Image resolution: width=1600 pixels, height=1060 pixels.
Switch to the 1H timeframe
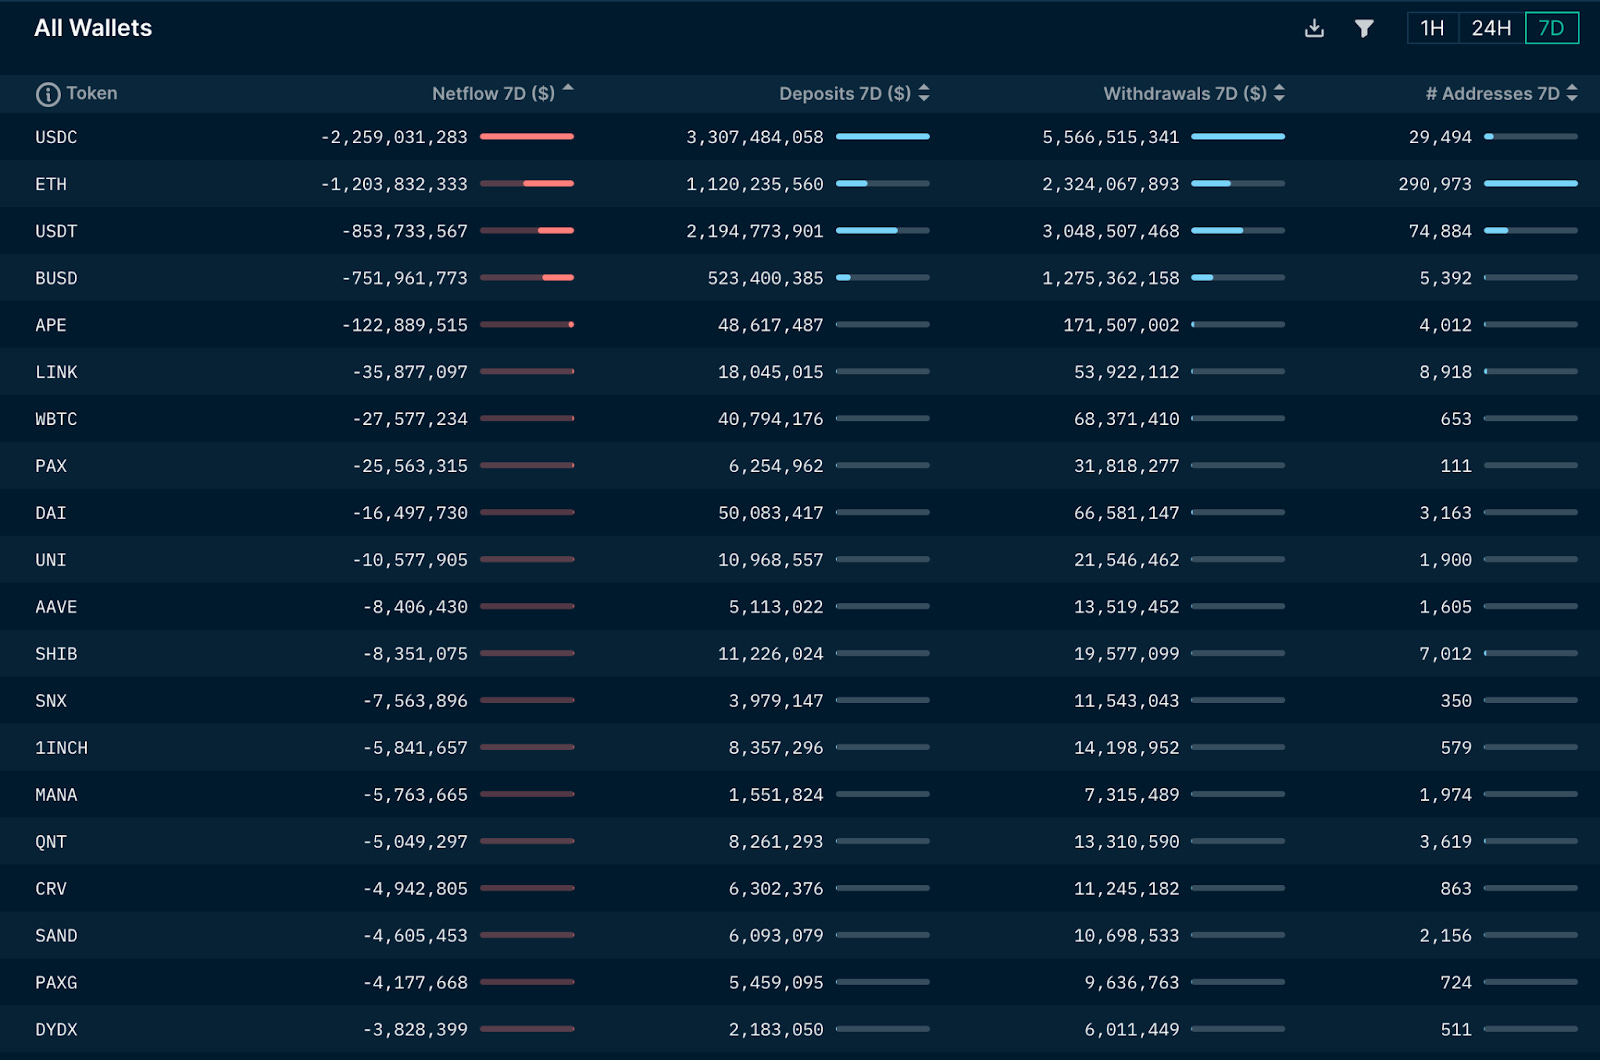pos(1432,28)
